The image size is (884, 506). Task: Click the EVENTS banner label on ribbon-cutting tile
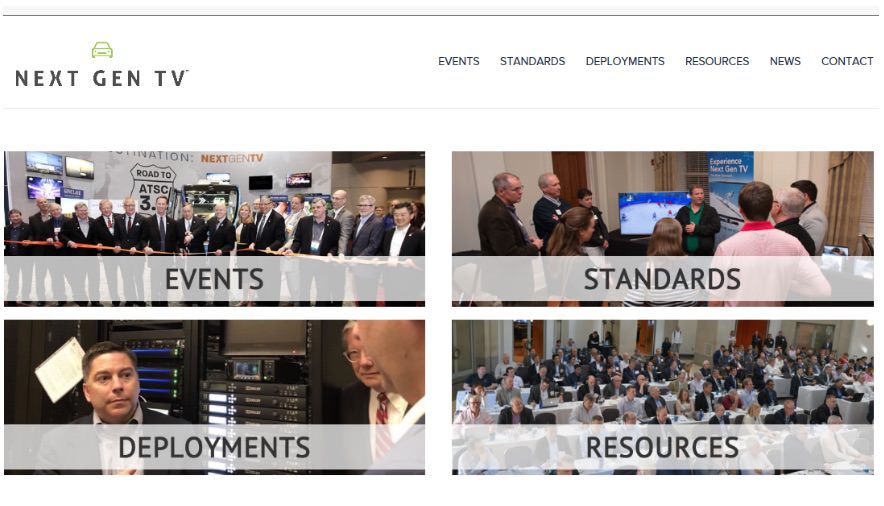point(214,279)
